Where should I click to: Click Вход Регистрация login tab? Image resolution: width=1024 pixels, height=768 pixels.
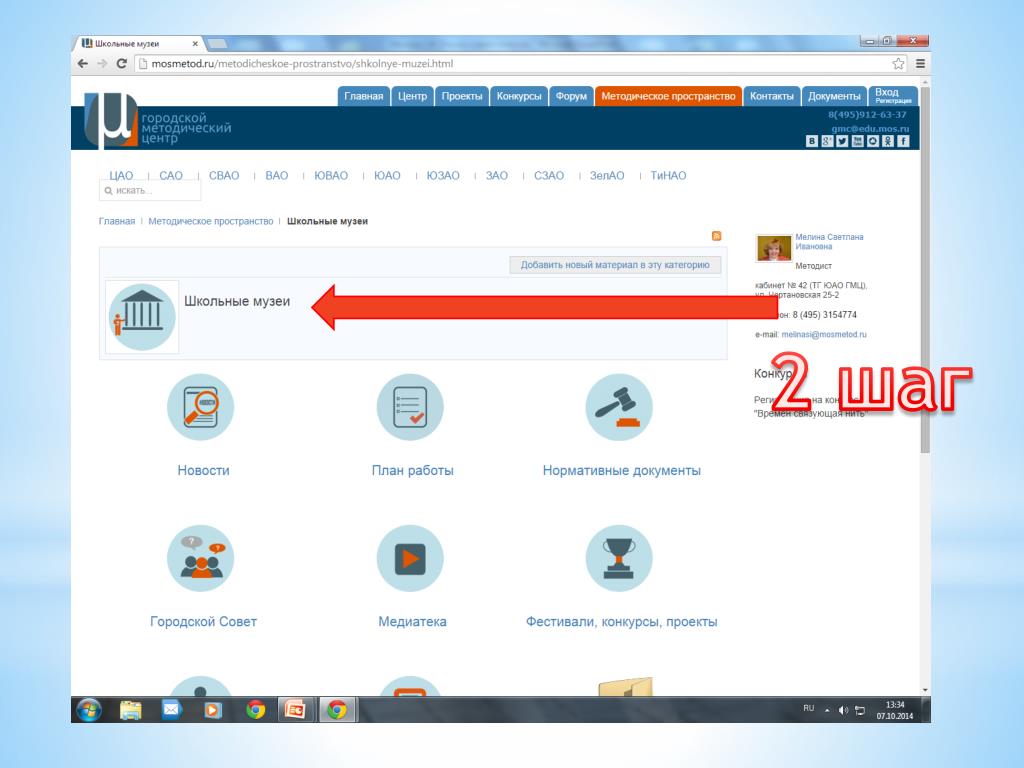coord(893,95)
